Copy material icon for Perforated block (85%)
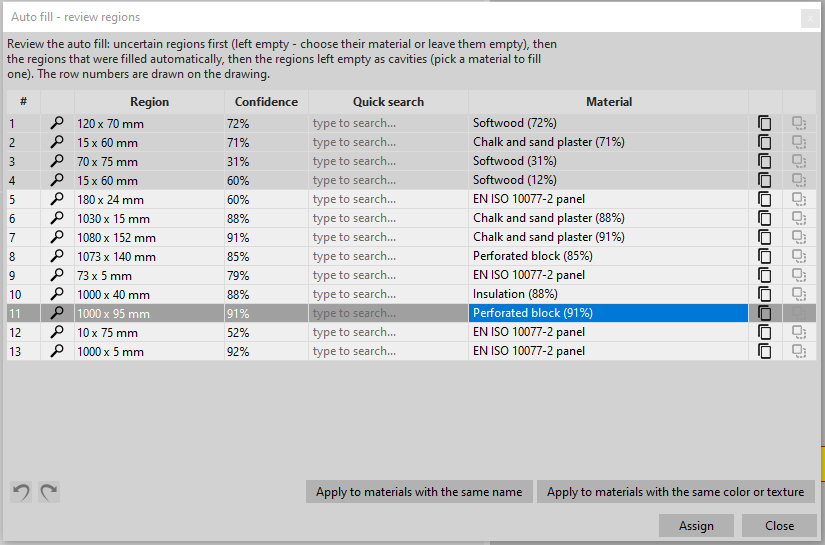Image resolution: width=825 pixels, height=545 pixels. [764, 256]
